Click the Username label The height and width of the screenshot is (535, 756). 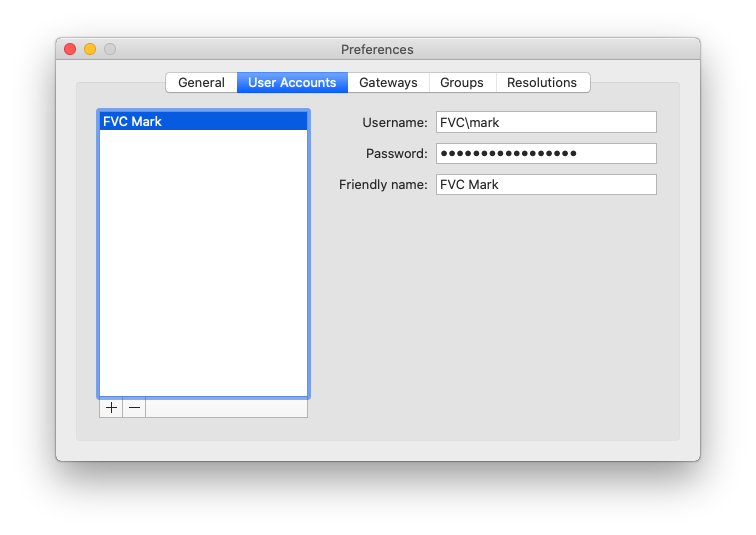(x=394, y=122)
